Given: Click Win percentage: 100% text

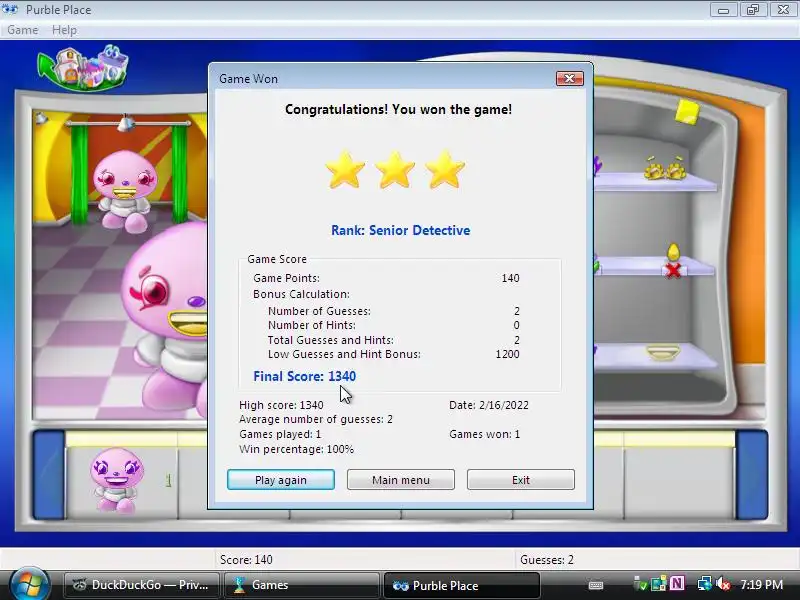Looking at the screenshot, I should [x=296, y=449].
